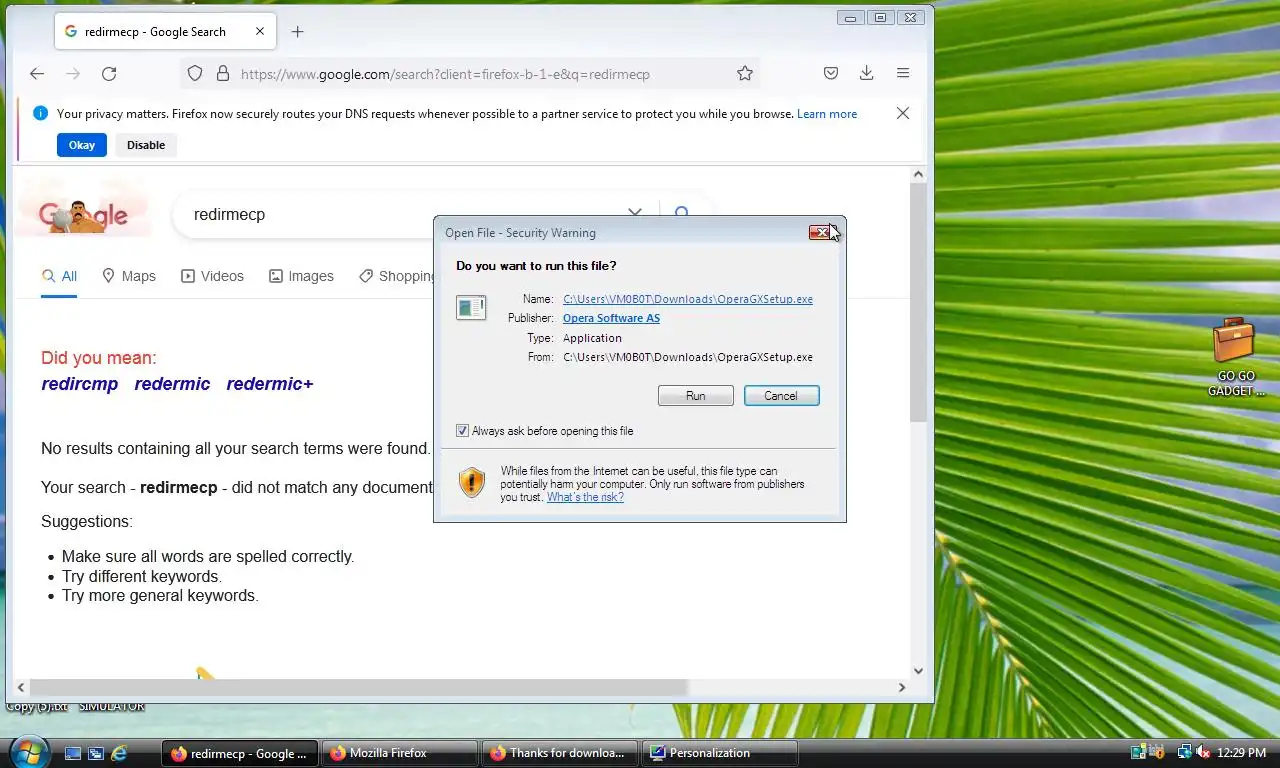This screenshot has height=768, width=1280.
Task: Click the Google doodle logo
Action: (x=84, y=213)
